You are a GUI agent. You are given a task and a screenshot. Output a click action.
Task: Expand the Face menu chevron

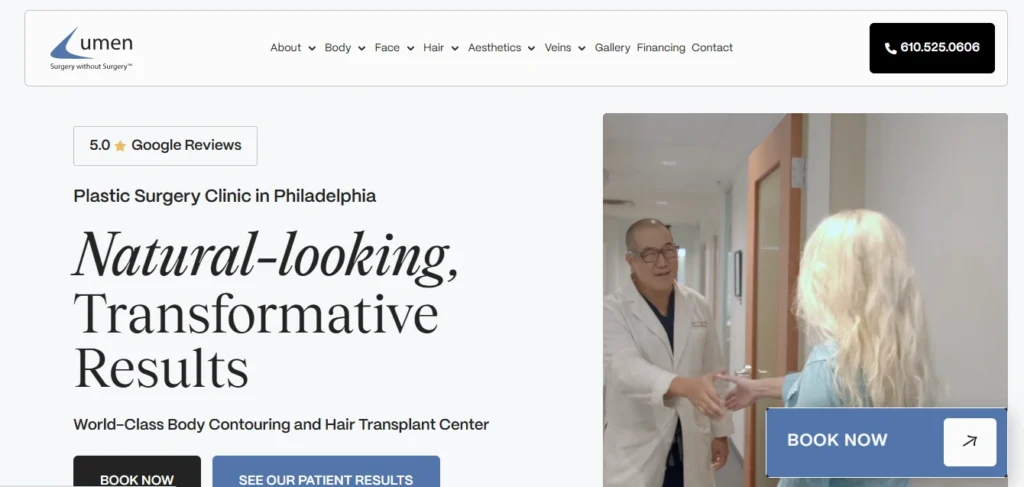tap(410, 48)
